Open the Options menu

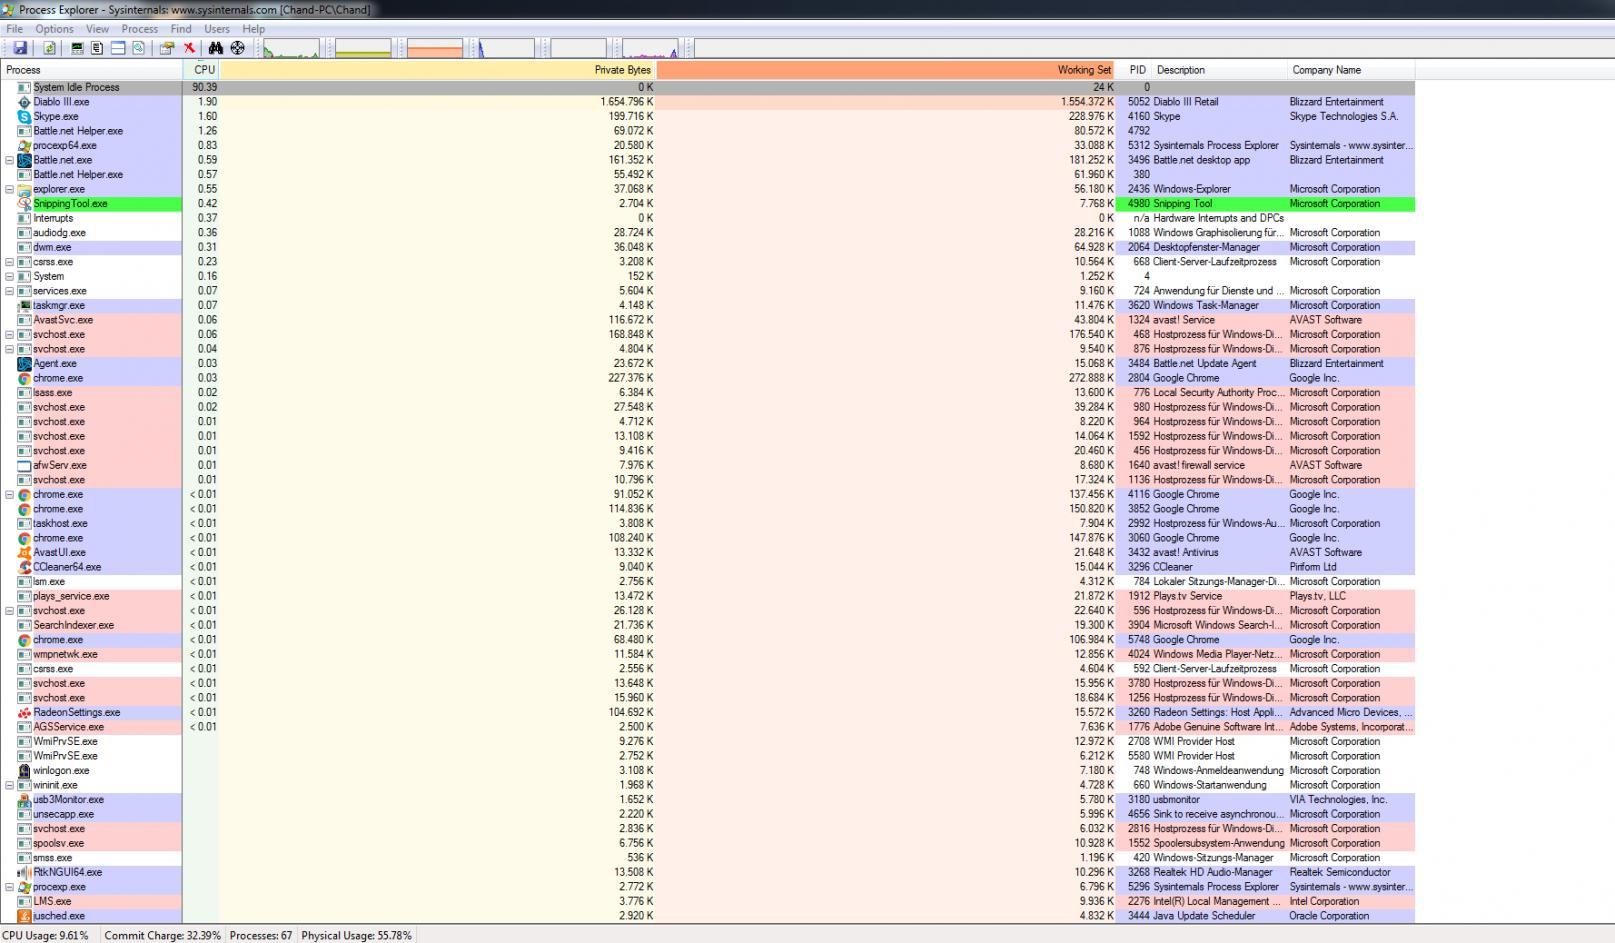coord(54,29)
